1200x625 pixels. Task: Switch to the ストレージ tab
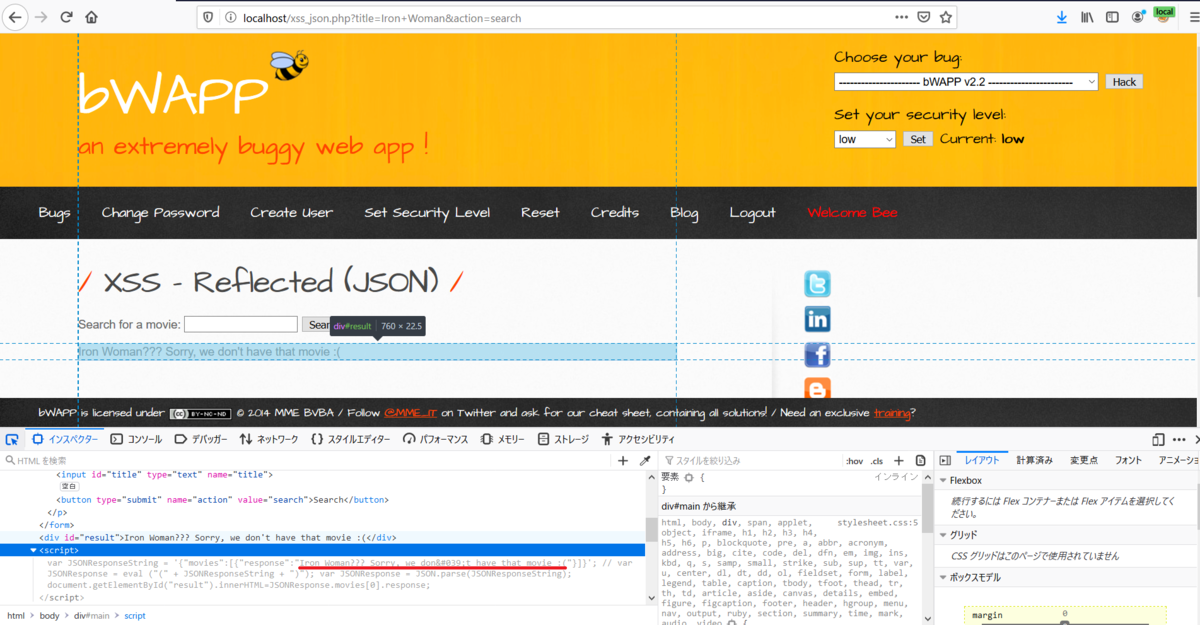(564, 439)
